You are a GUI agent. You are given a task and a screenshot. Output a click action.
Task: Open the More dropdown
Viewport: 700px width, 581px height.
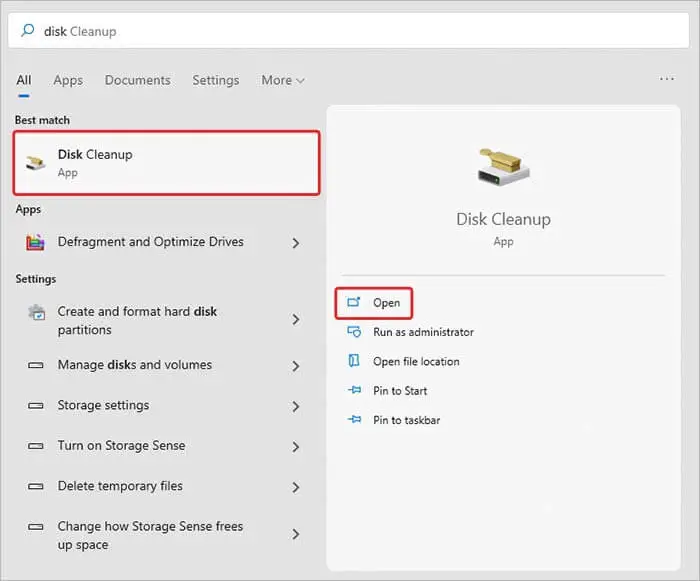pyautogui.click(x=283, y=80)
